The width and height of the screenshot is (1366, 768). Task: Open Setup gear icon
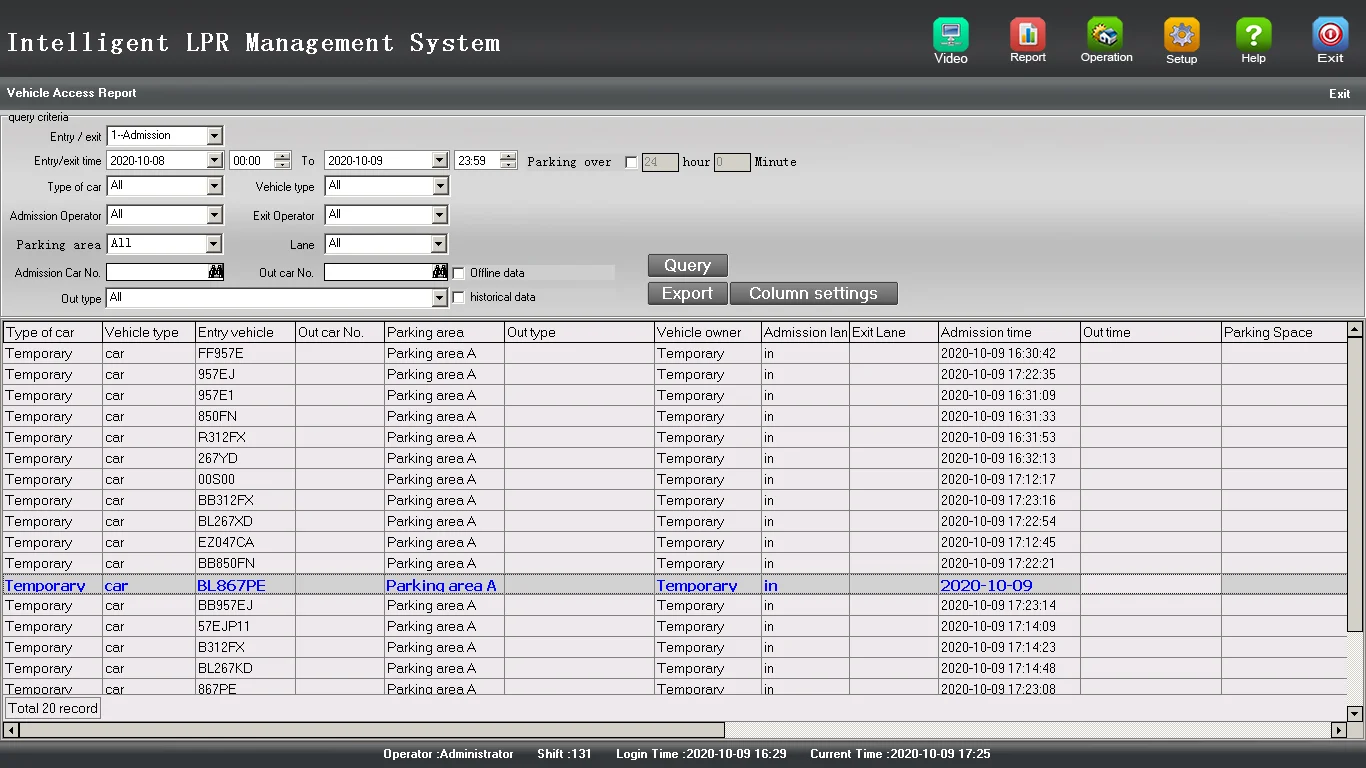(1181, 35)
